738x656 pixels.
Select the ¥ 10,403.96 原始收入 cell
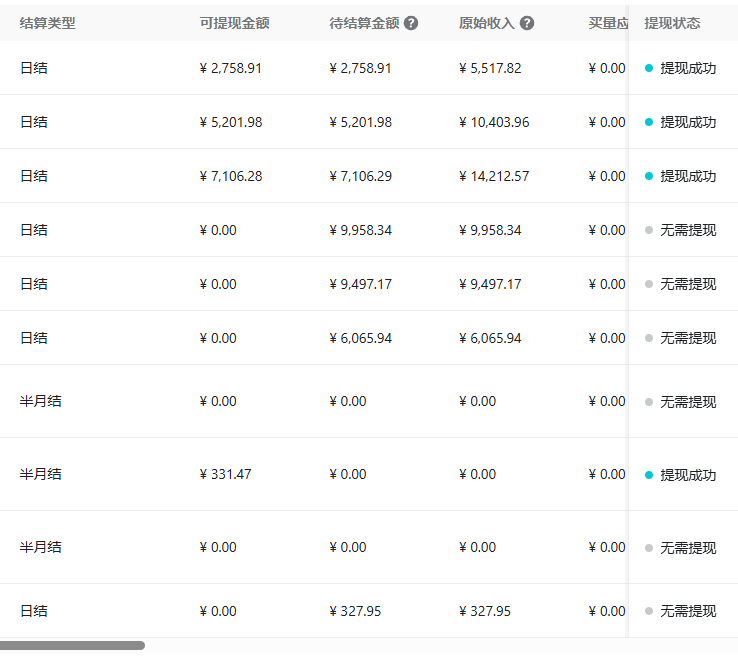[x=494, y=122]
